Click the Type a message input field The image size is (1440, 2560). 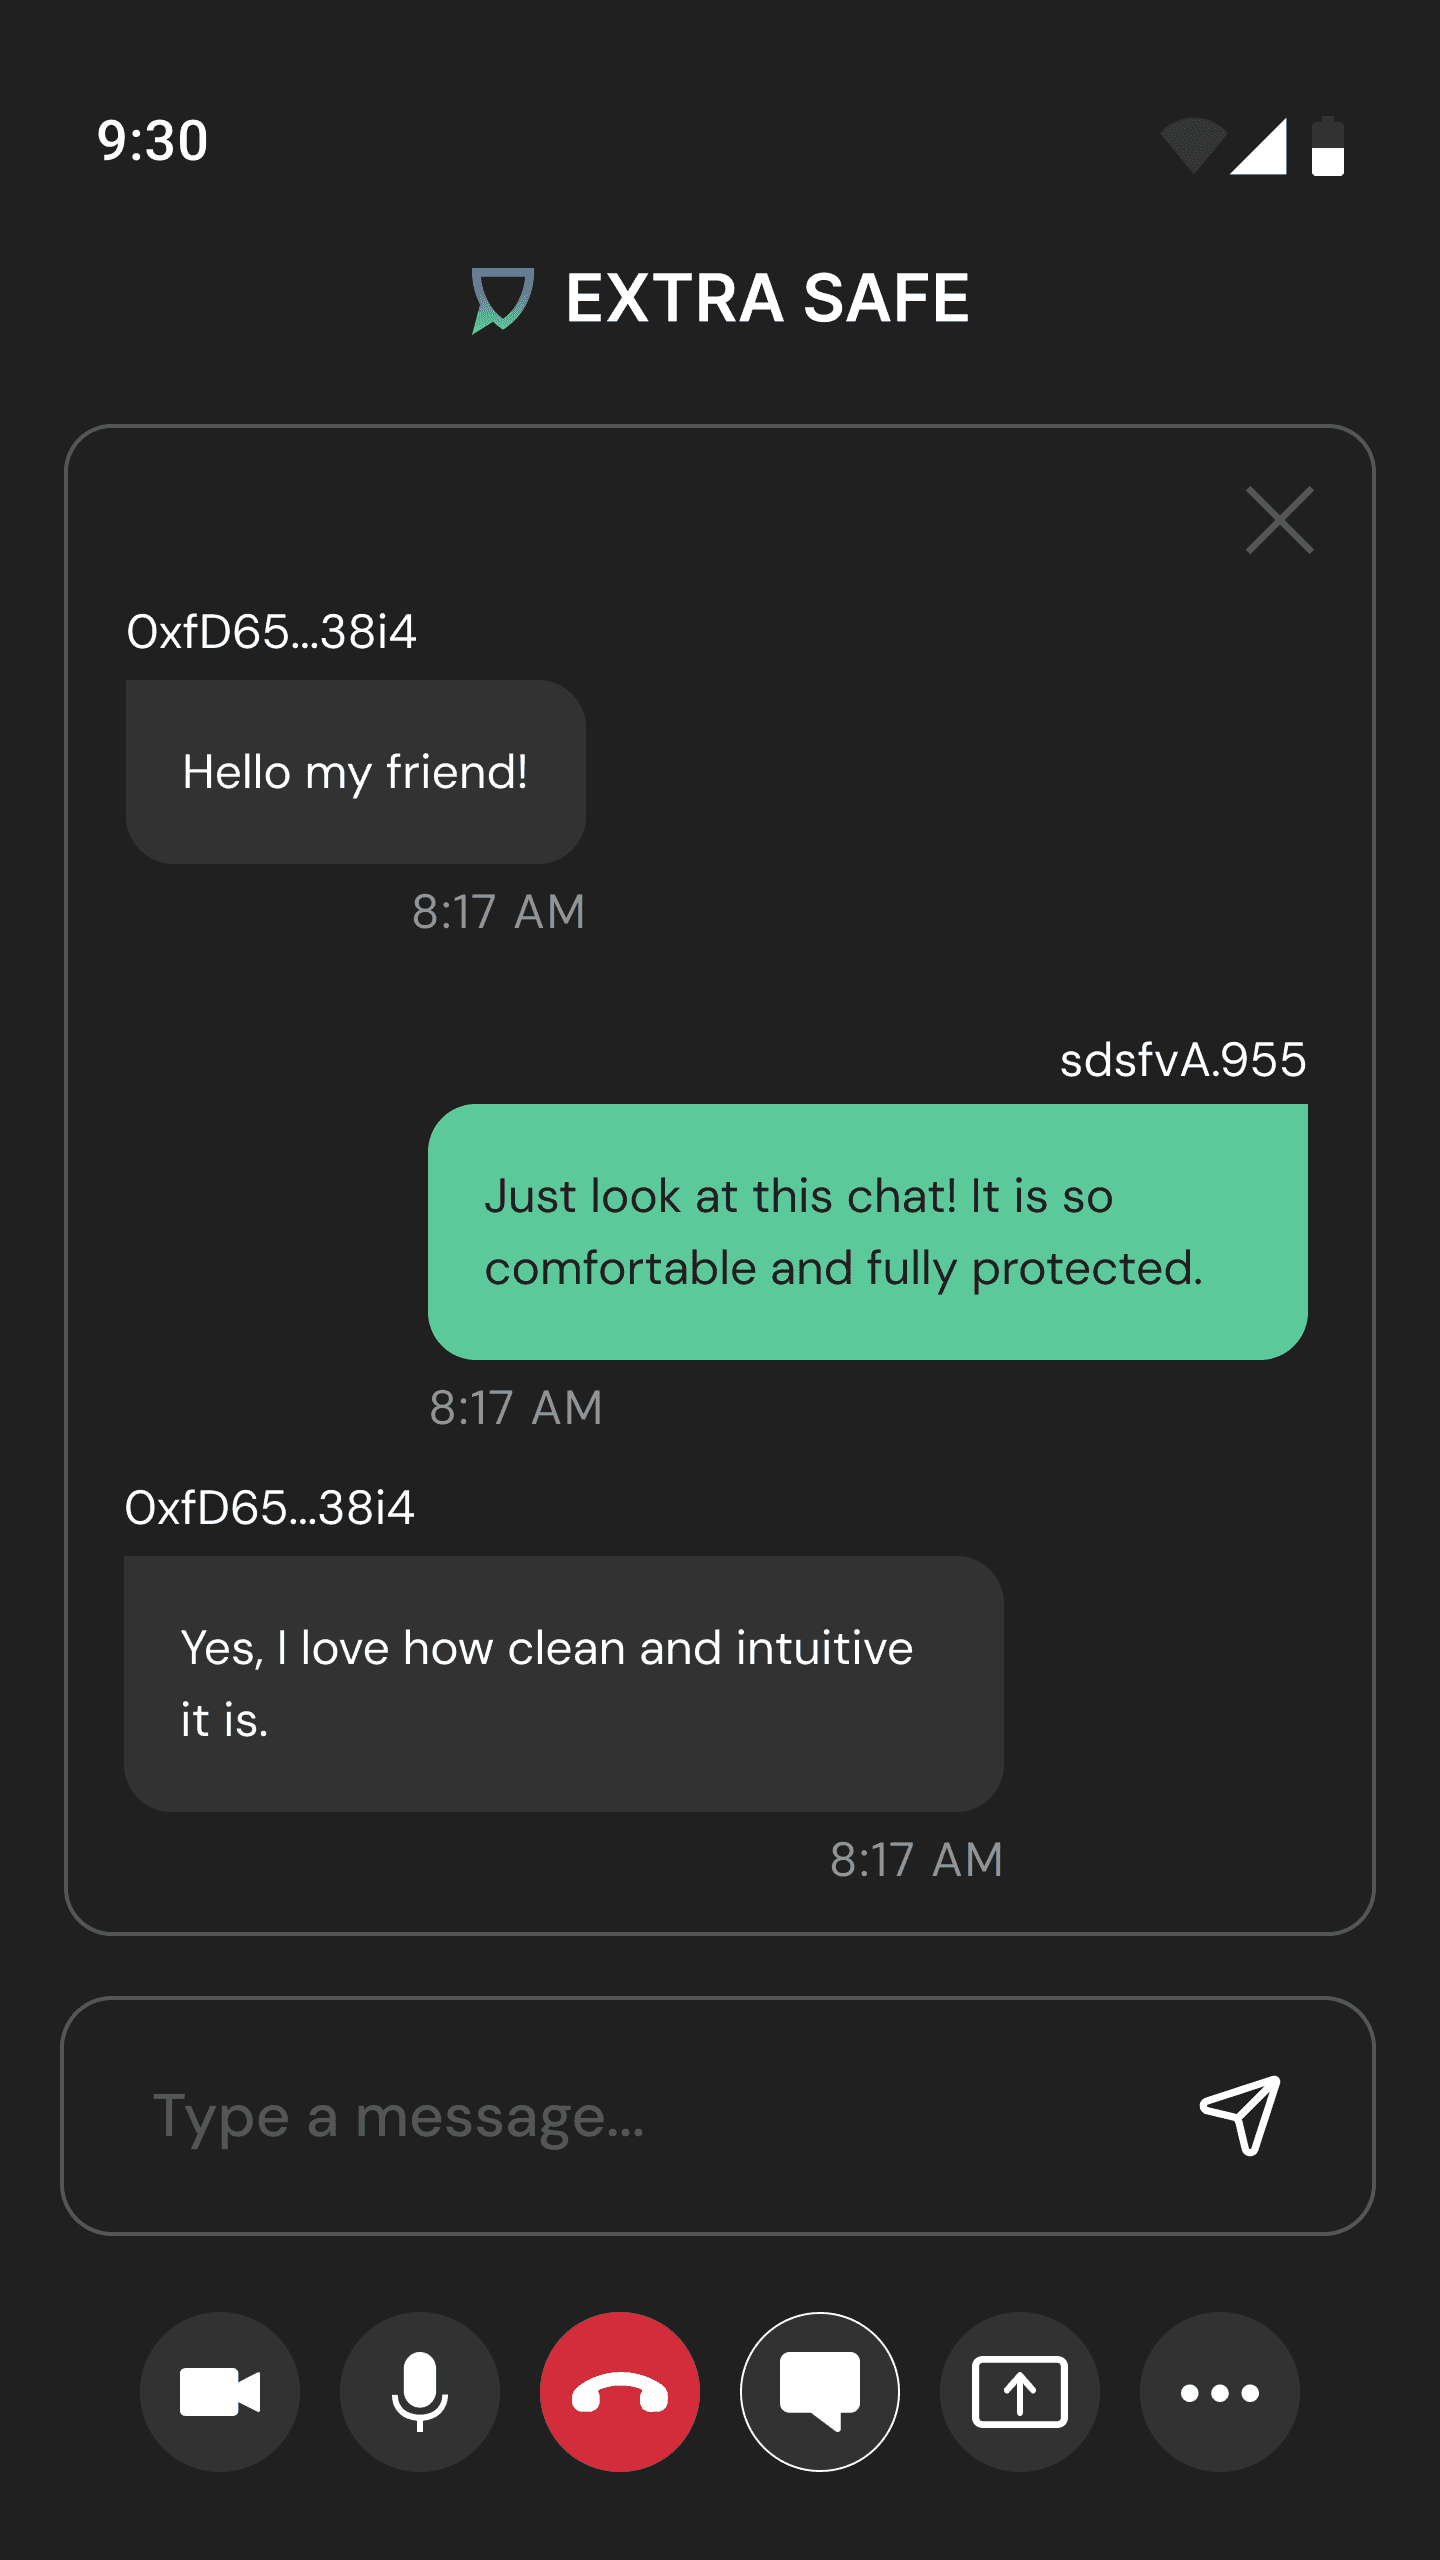click(718, 2116)
